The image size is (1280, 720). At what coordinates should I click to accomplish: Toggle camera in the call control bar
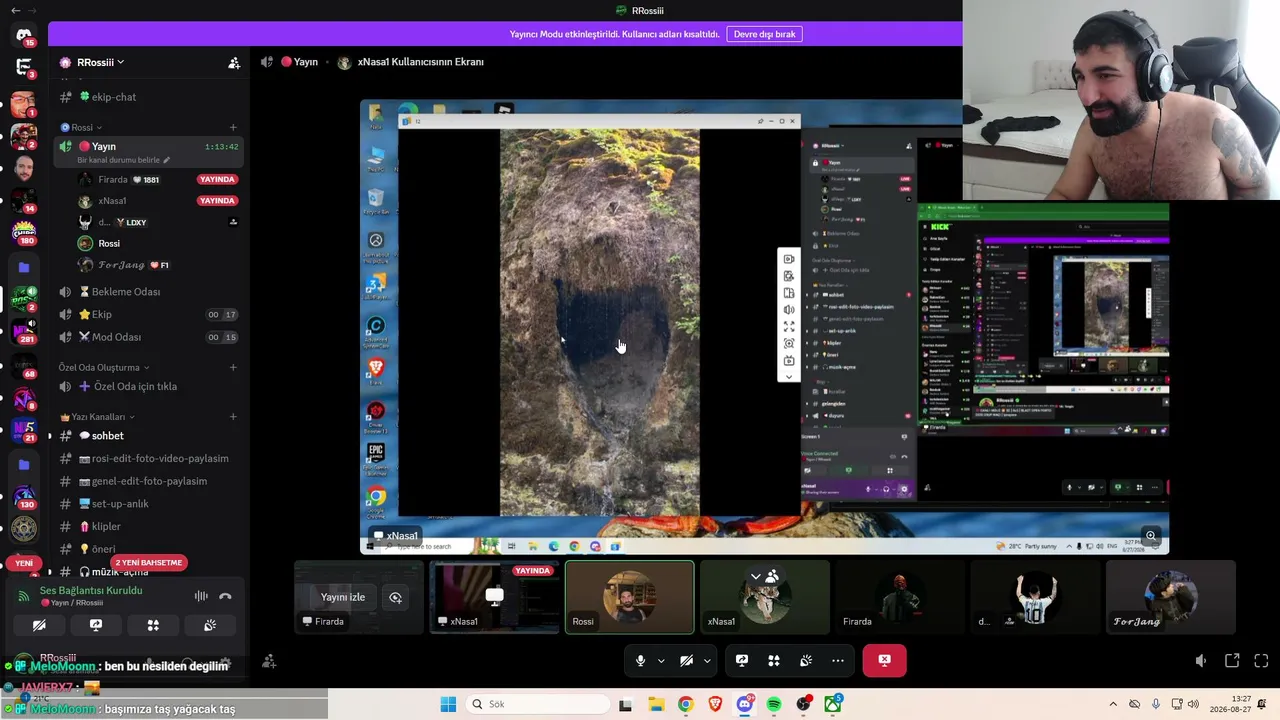coord(686,660)
